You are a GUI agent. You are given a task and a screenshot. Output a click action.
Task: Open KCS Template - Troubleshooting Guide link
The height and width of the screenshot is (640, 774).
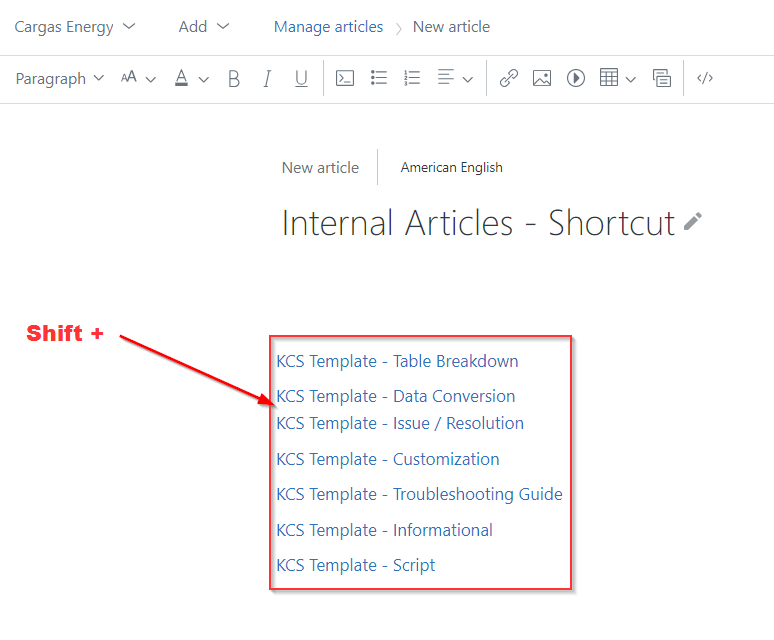(x=420, y=494)
